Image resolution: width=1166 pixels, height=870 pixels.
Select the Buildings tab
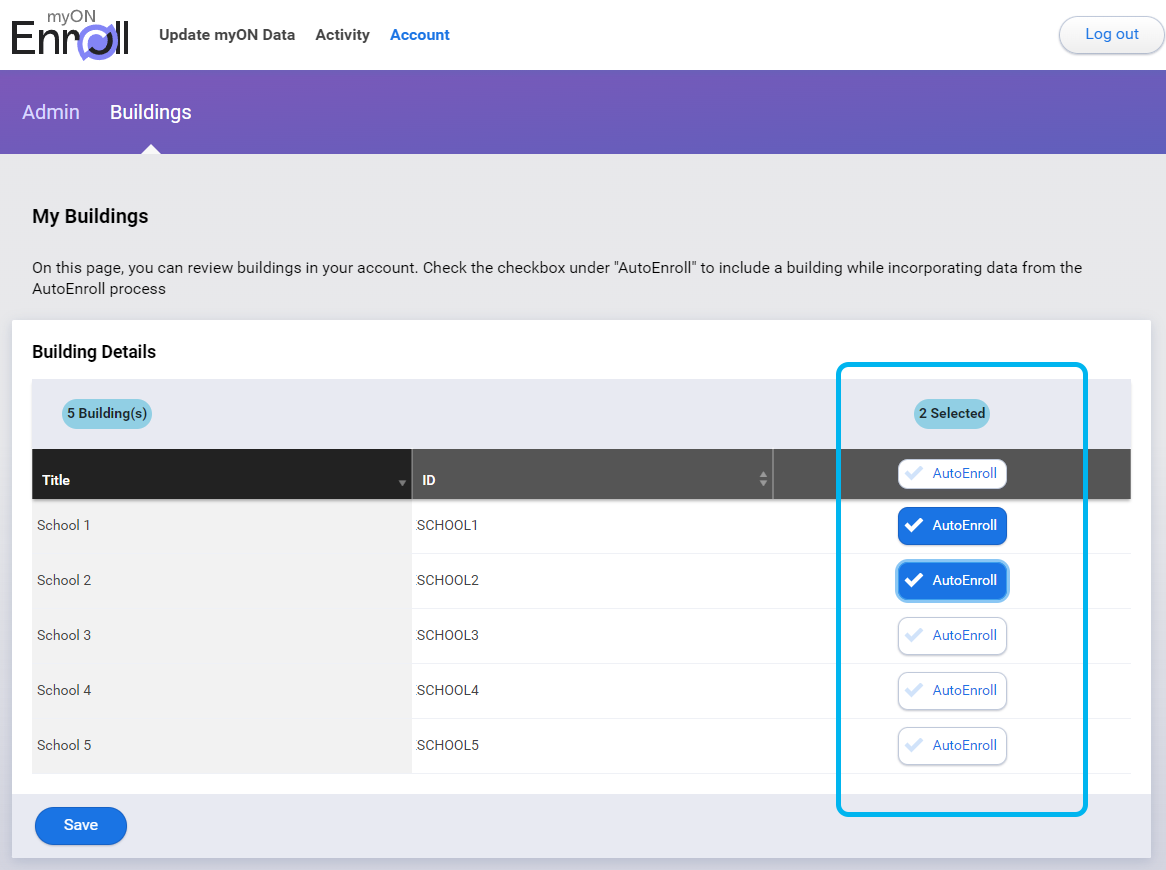pyautogui.click(x=150, y=112)
